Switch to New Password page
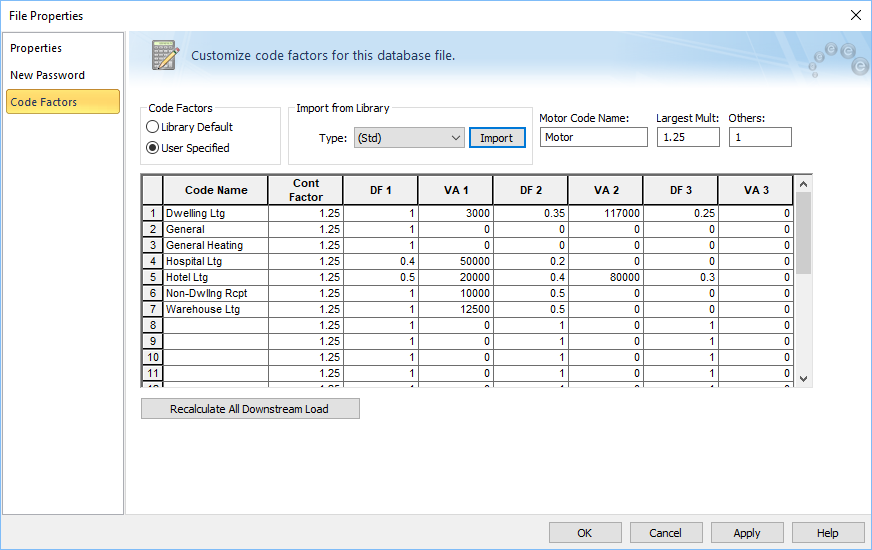This screenshot has width=872, height=550. click(x=47, y=75)
